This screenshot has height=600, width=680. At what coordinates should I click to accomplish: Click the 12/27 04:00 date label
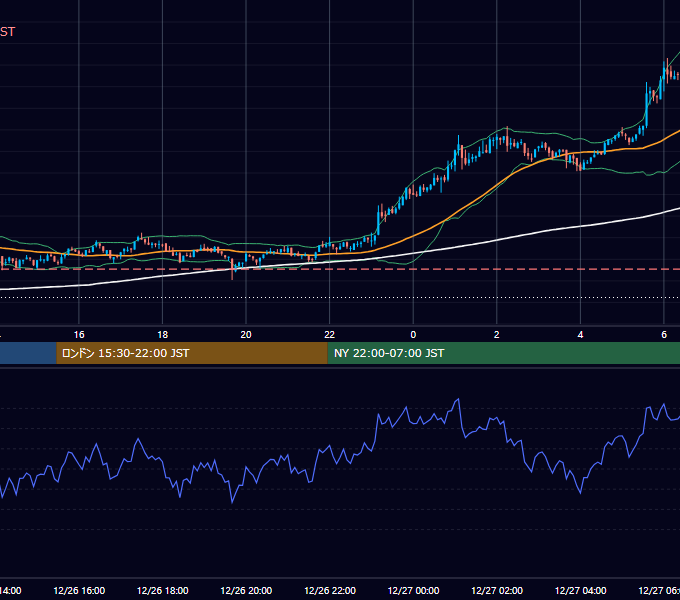pyautogui.click(x=581, y=591)
